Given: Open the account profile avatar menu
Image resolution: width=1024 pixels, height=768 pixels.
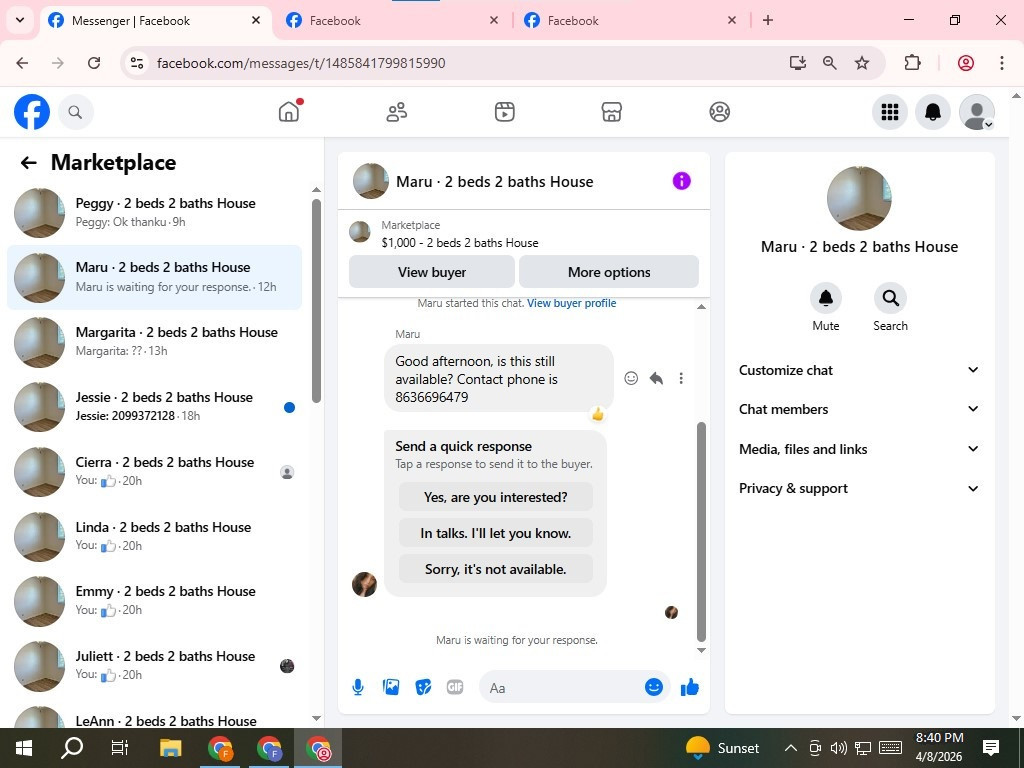Looking at the screenshot, I should click(976, 112).
